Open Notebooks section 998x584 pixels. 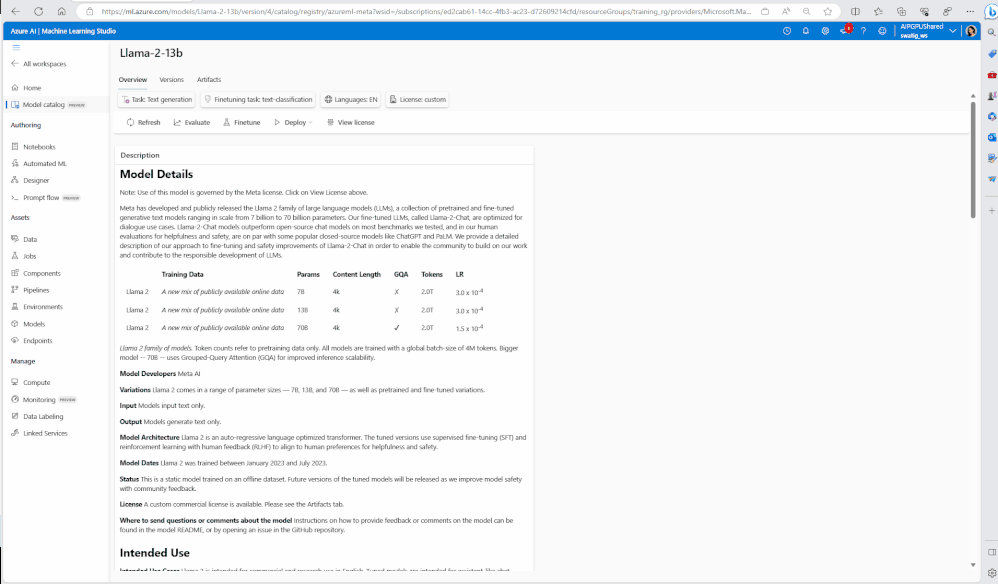click(34, 147)
